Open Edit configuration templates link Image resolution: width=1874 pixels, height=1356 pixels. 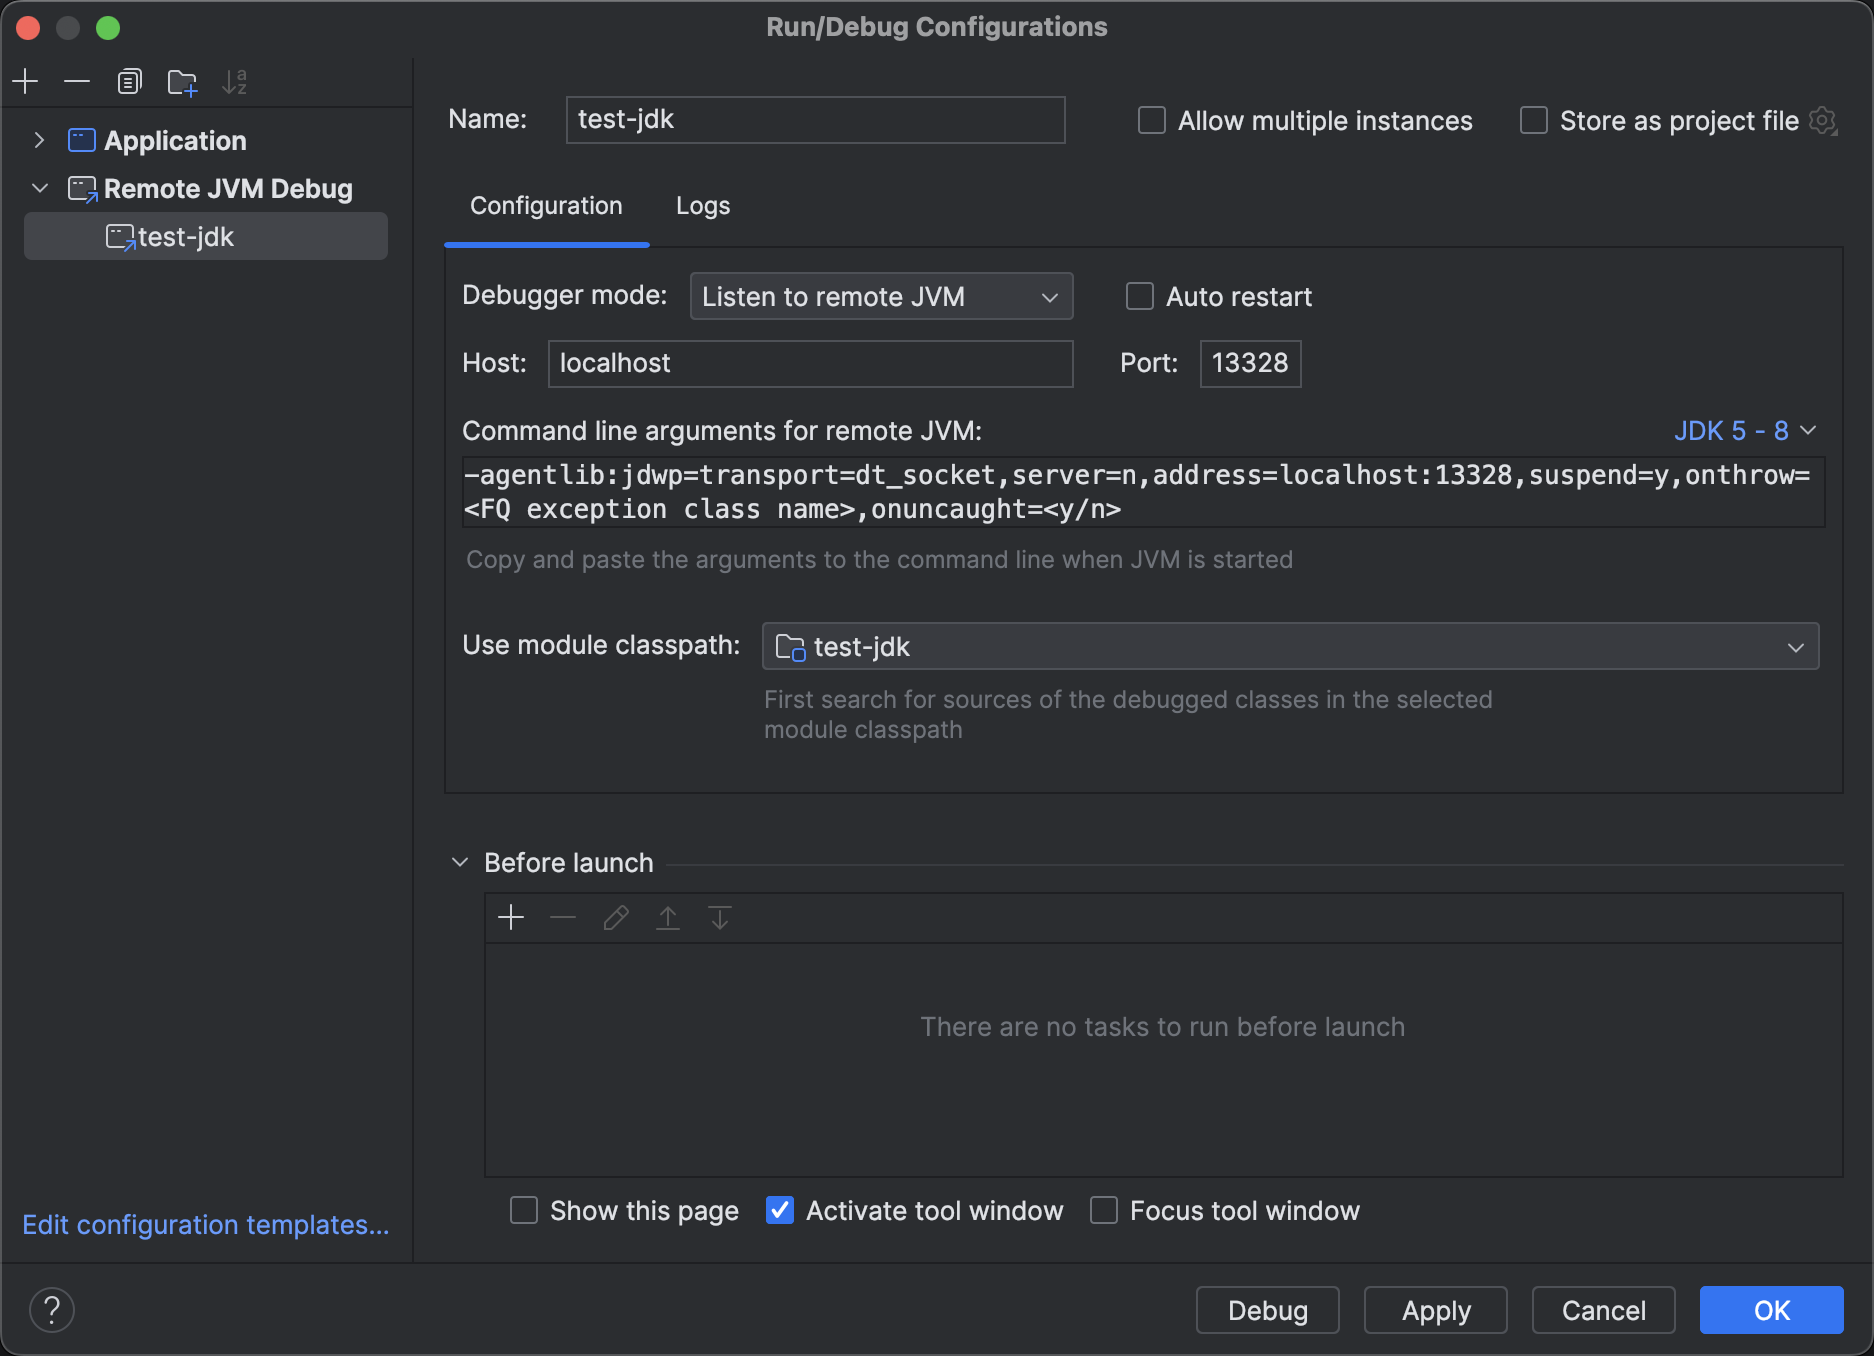(206, 1225)
